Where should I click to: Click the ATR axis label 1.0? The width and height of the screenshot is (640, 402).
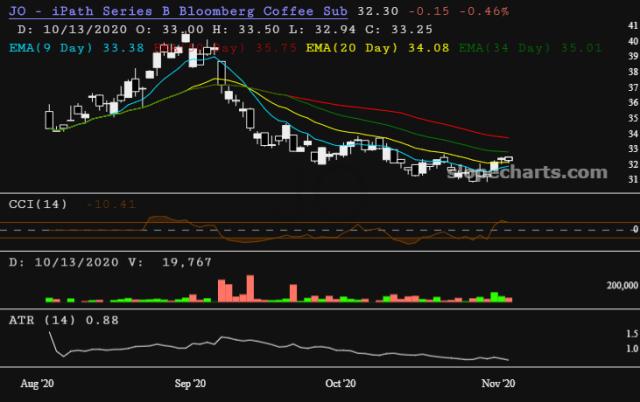coord(632,349)
